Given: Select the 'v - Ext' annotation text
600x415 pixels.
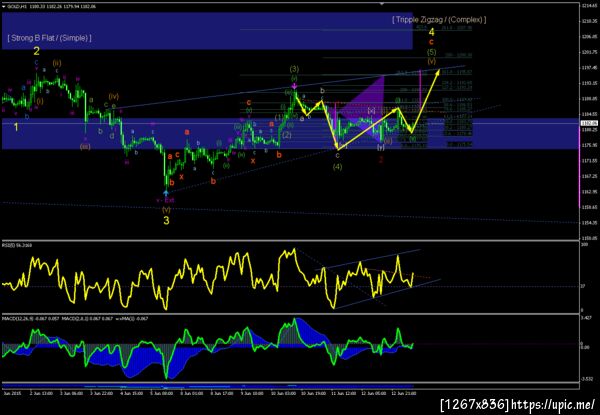Looking at the screenshot, I should 166,200.
